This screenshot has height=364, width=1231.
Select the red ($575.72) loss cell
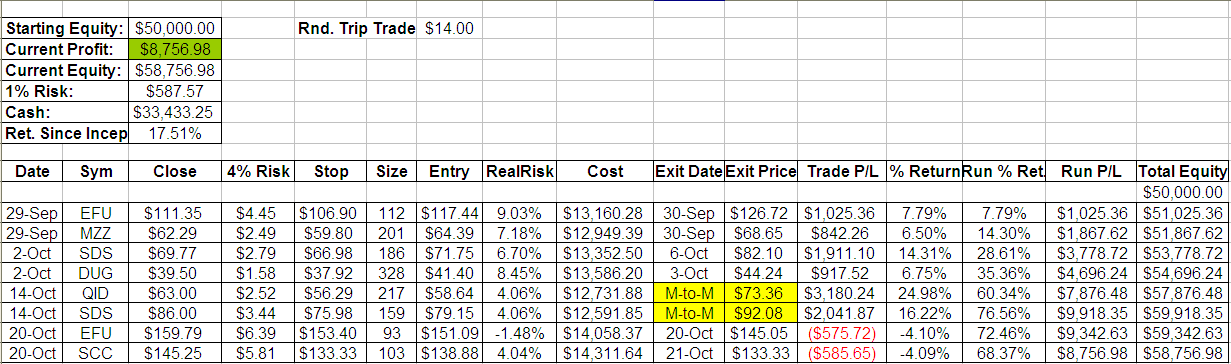[837, 335]
